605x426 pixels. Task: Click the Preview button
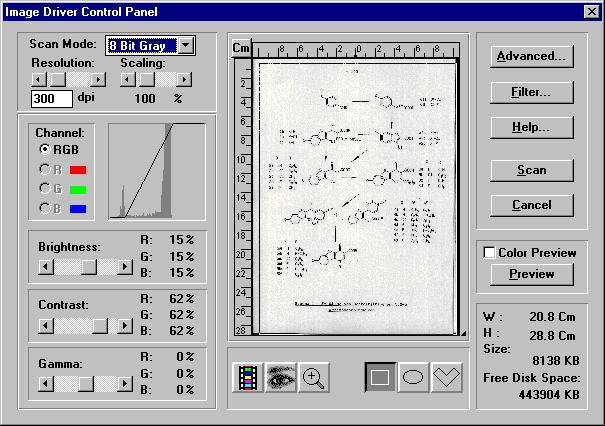tap(531, 274)
